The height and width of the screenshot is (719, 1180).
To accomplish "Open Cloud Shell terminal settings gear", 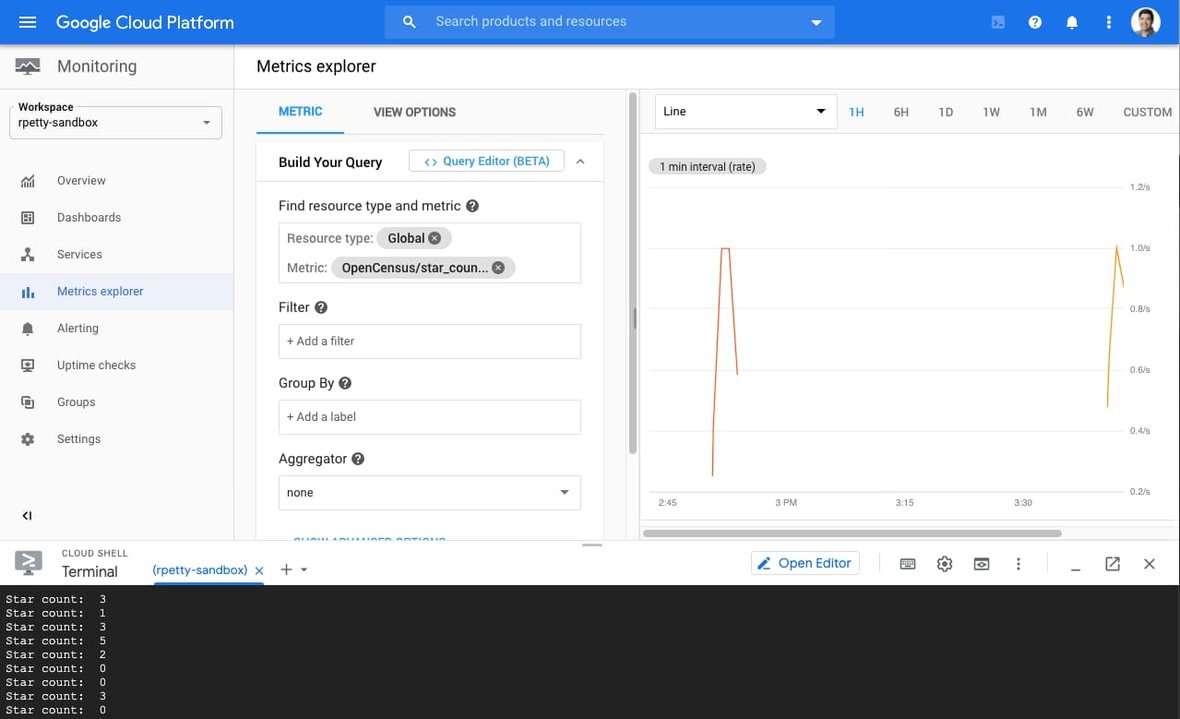I will 944,564.
